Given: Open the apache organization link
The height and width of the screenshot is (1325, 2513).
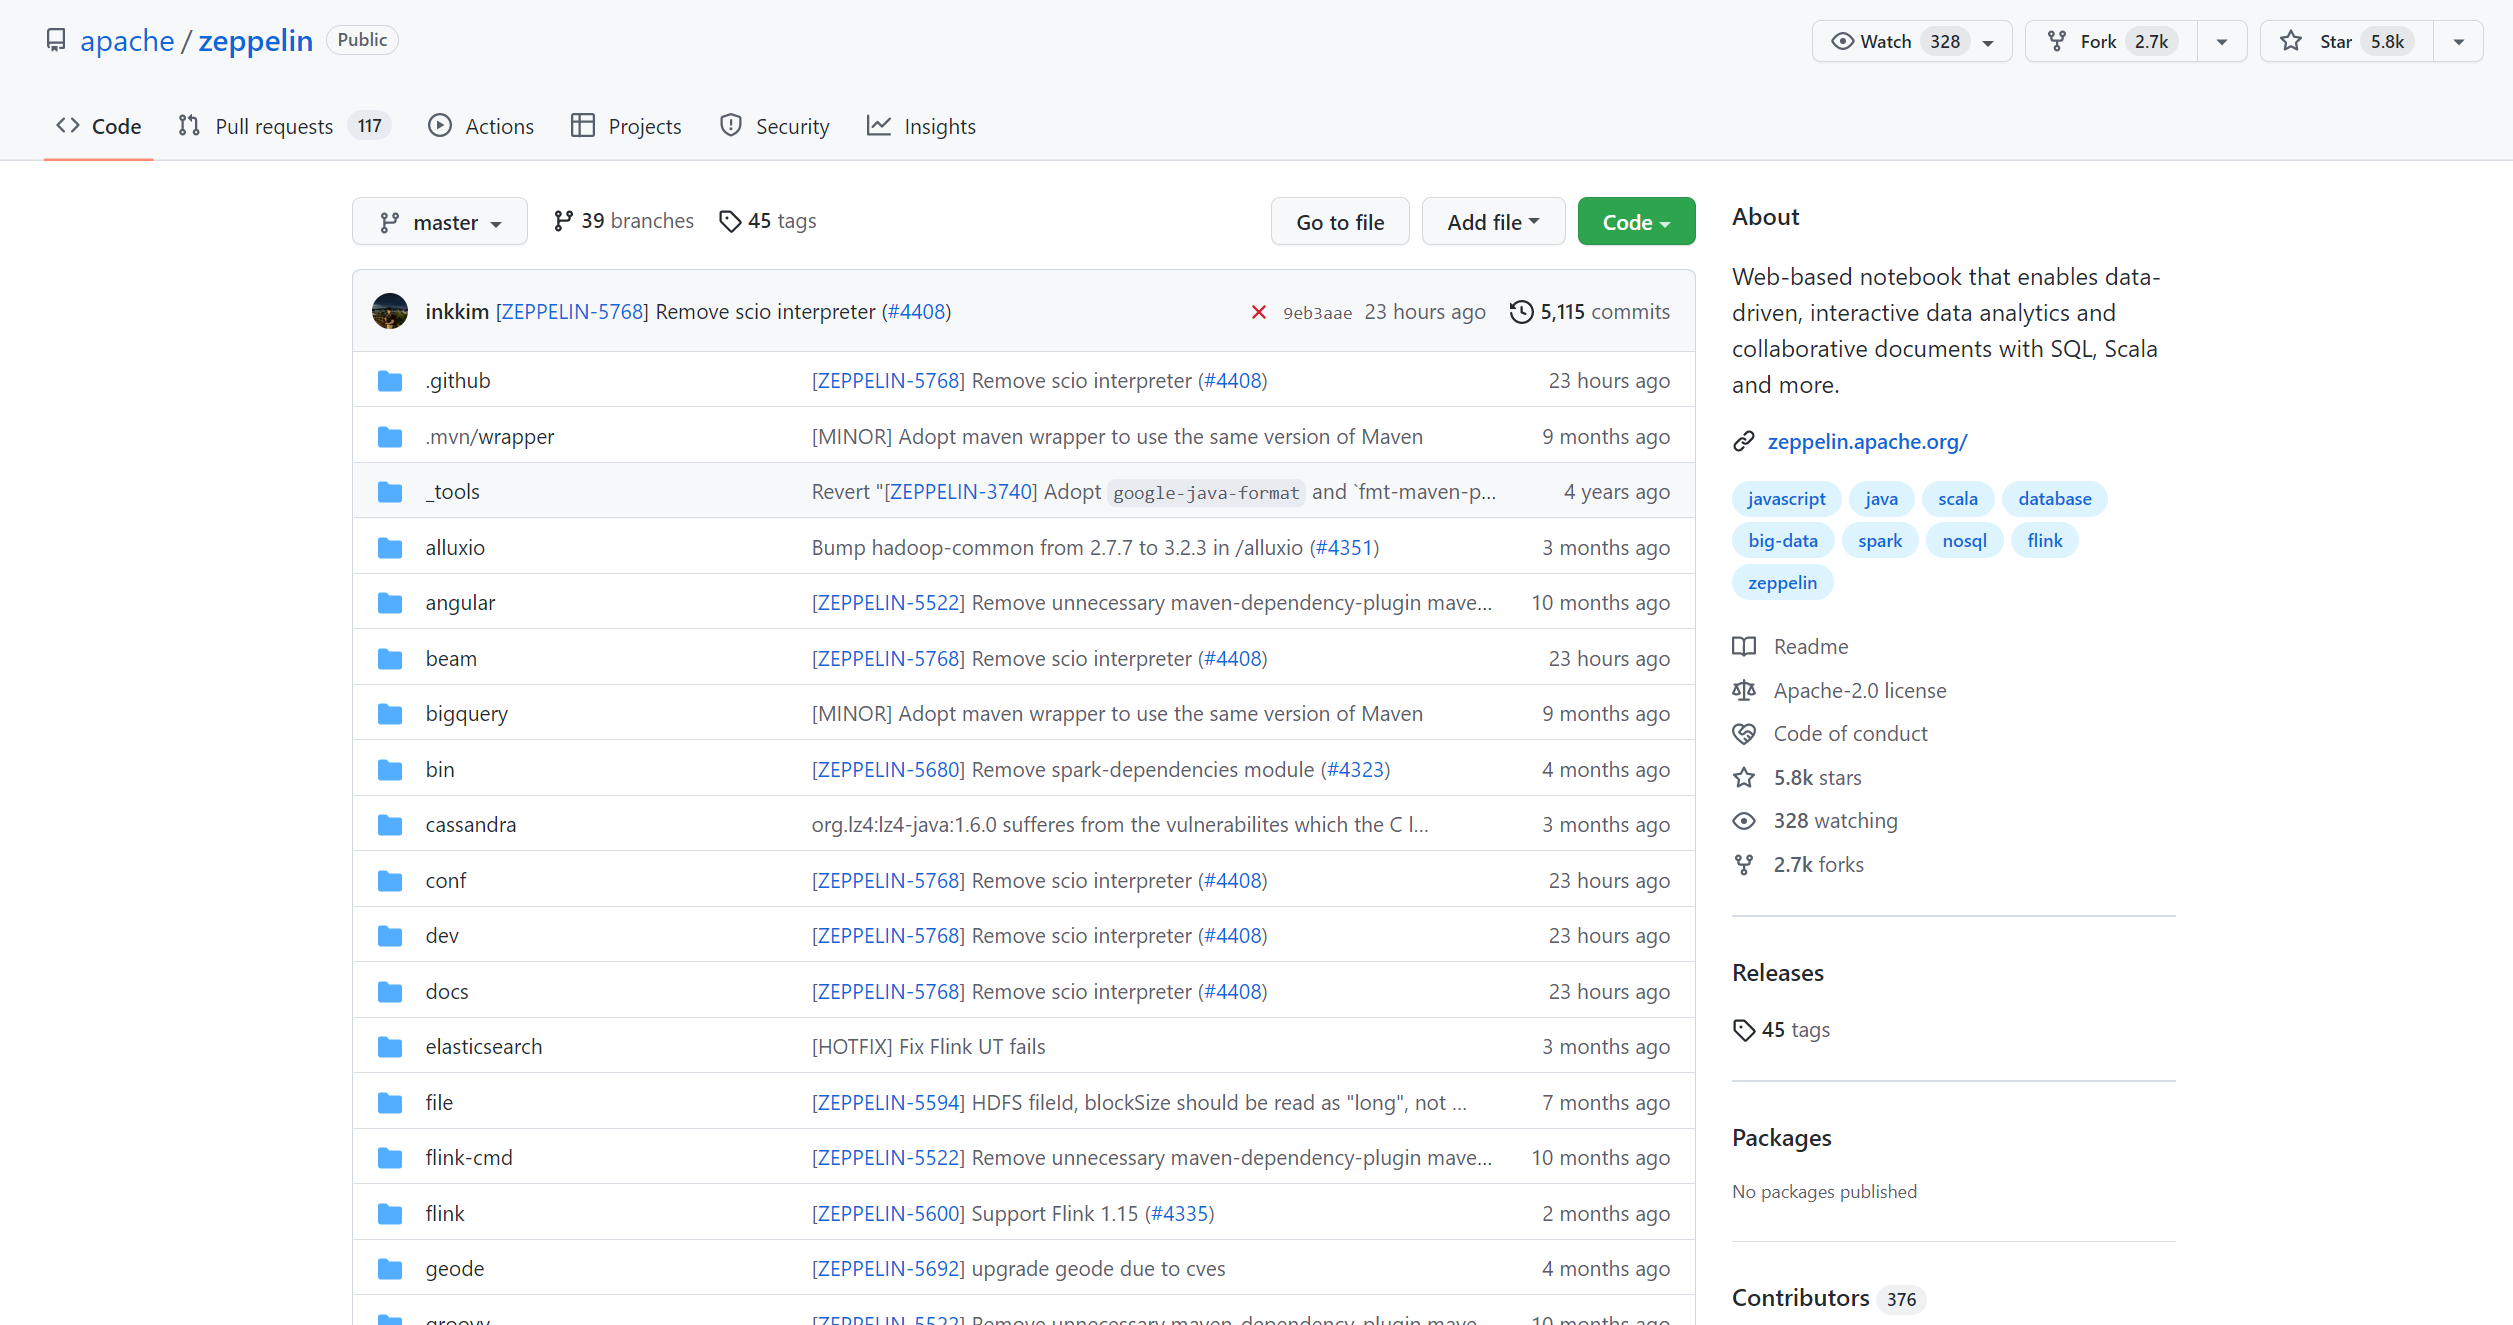Looking at the screenshot, I should click(x=127, y=41).
